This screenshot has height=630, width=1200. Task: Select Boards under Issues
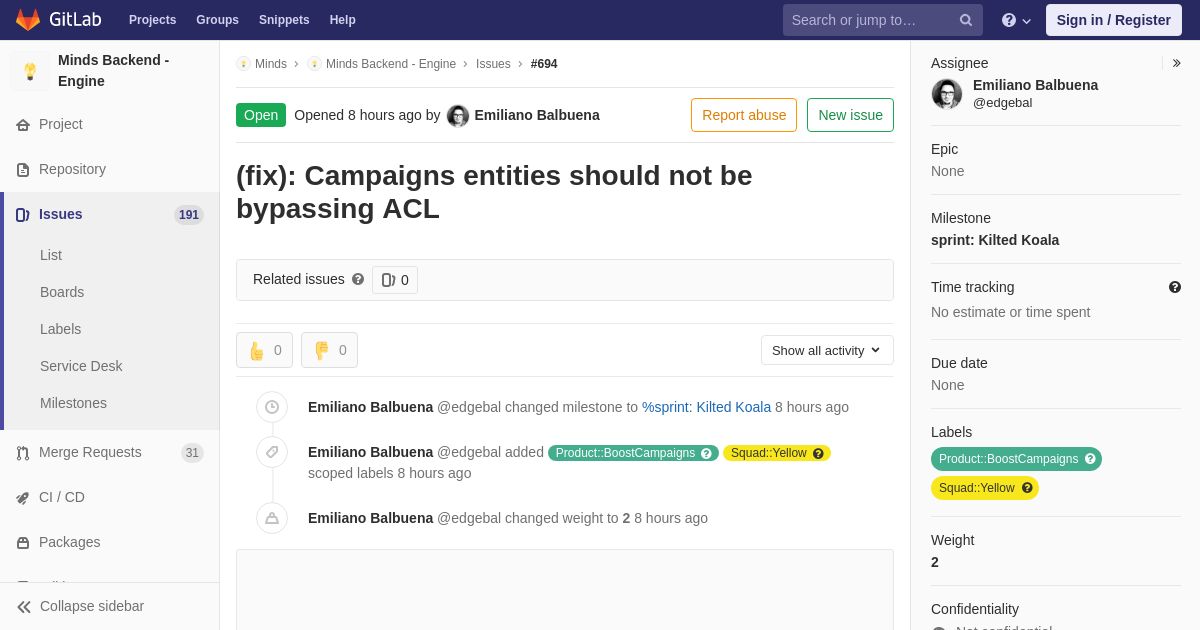[62, 292]
